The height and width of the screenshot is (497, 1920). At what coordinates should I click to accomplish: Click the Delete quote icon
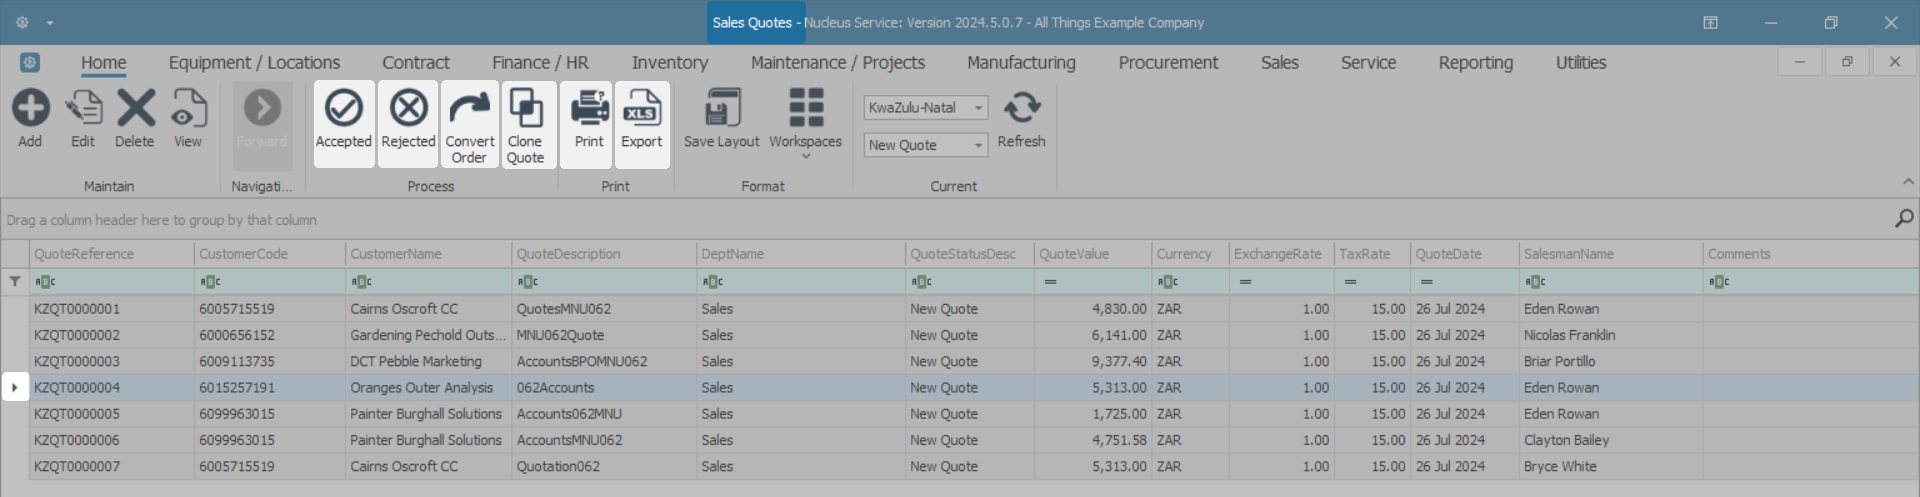(135, 109)
